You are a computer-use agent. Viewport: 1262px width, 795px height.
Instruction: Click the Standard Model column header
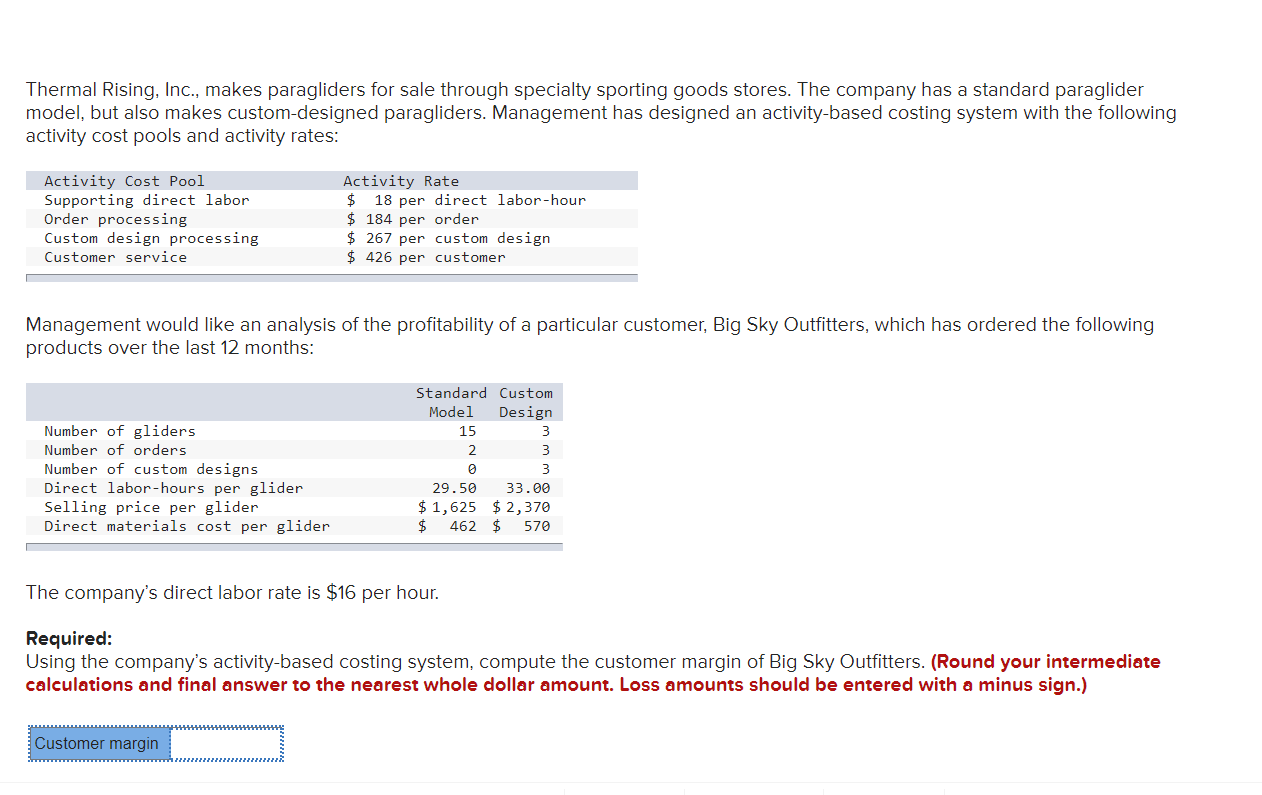point(451,402)
